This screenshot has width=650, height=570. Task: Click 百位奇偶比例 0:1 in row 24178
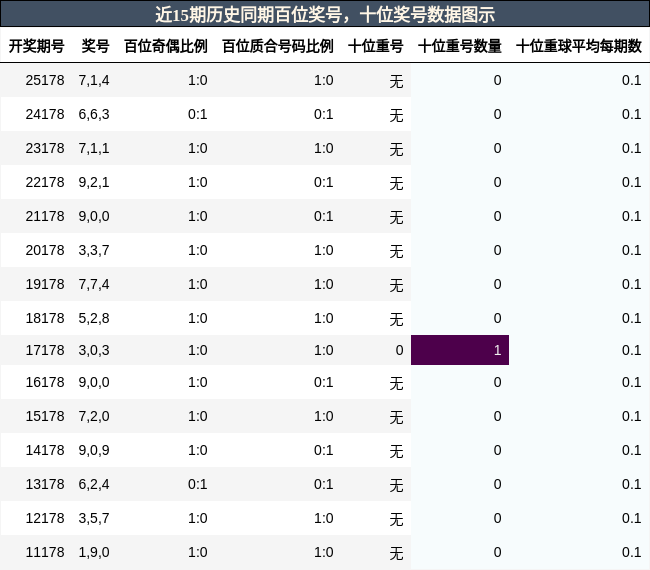pyautogui.click(x=197, y=114)
